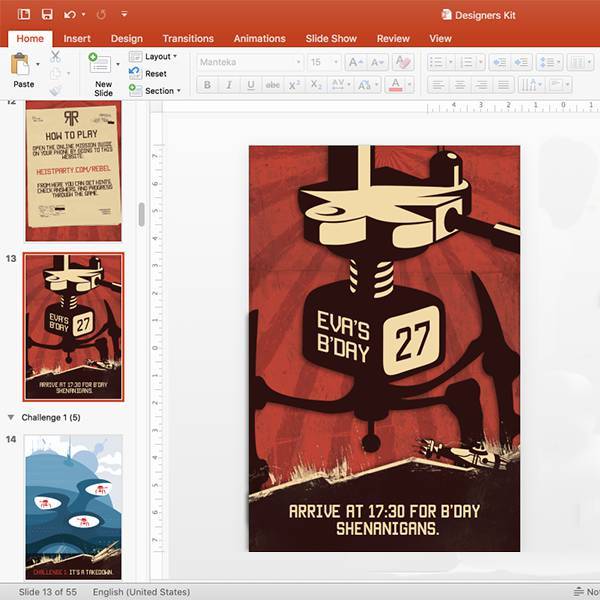Open the Customize Quick Access Toolbar arrow
600x600 pixels.
pyautogui.click(x=124, y=15)
